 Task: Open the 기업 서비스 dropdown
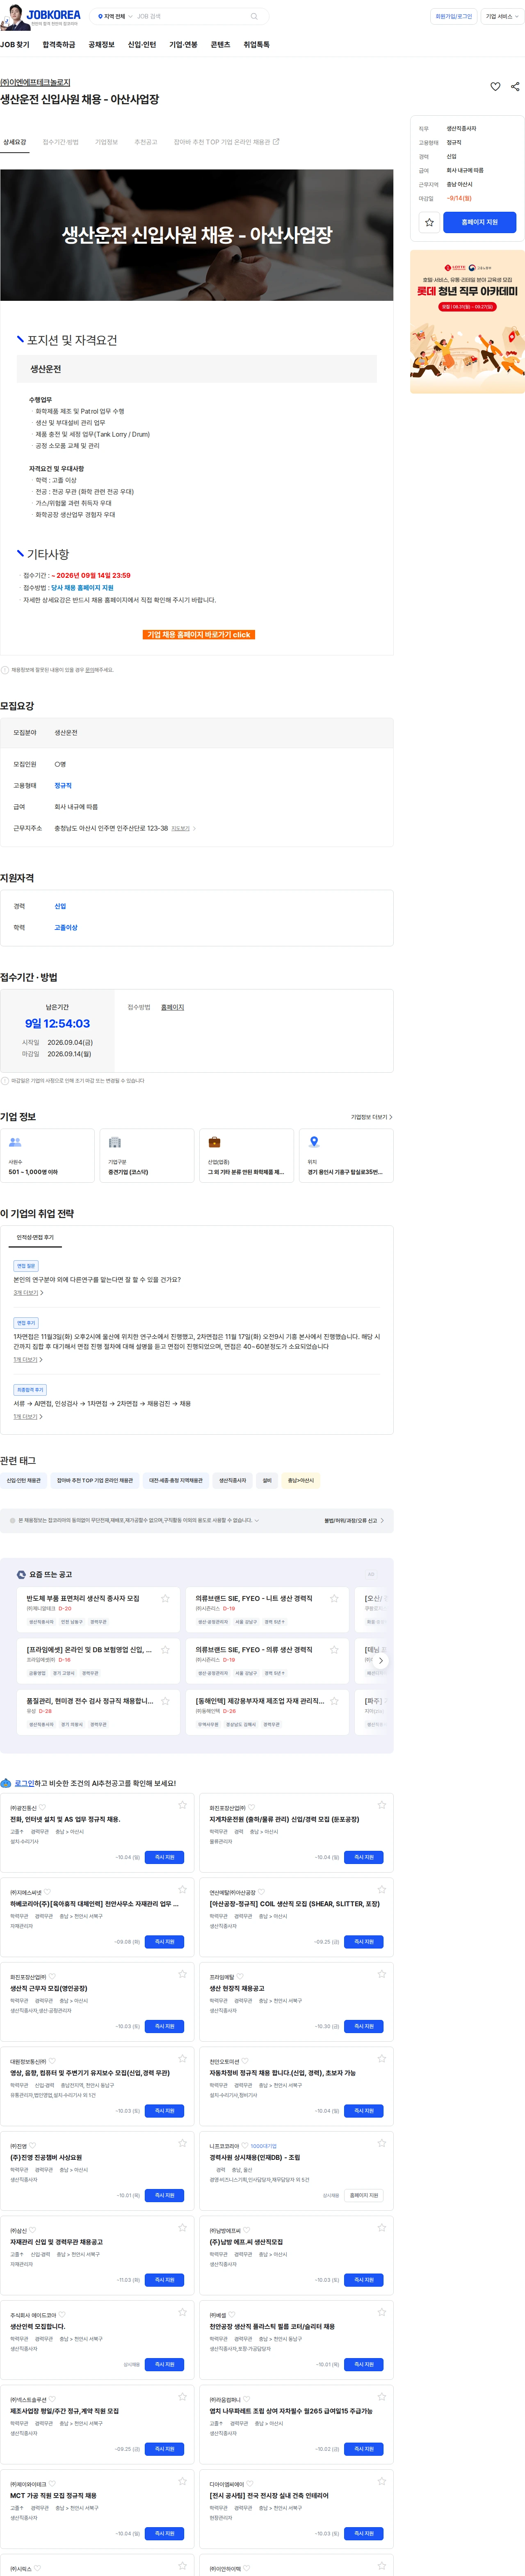pos(502,17)
